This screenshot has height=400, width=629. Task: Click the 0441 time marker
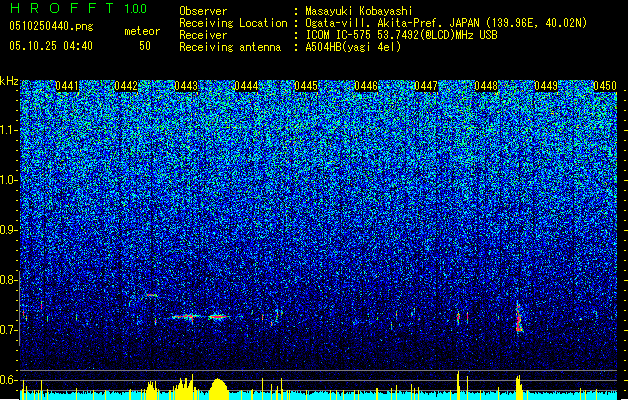point(67,86)
